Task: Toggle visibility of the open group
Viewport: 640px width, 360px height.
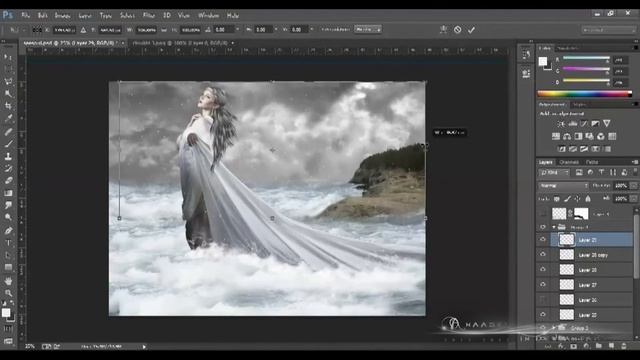Action: click(543, 227)
